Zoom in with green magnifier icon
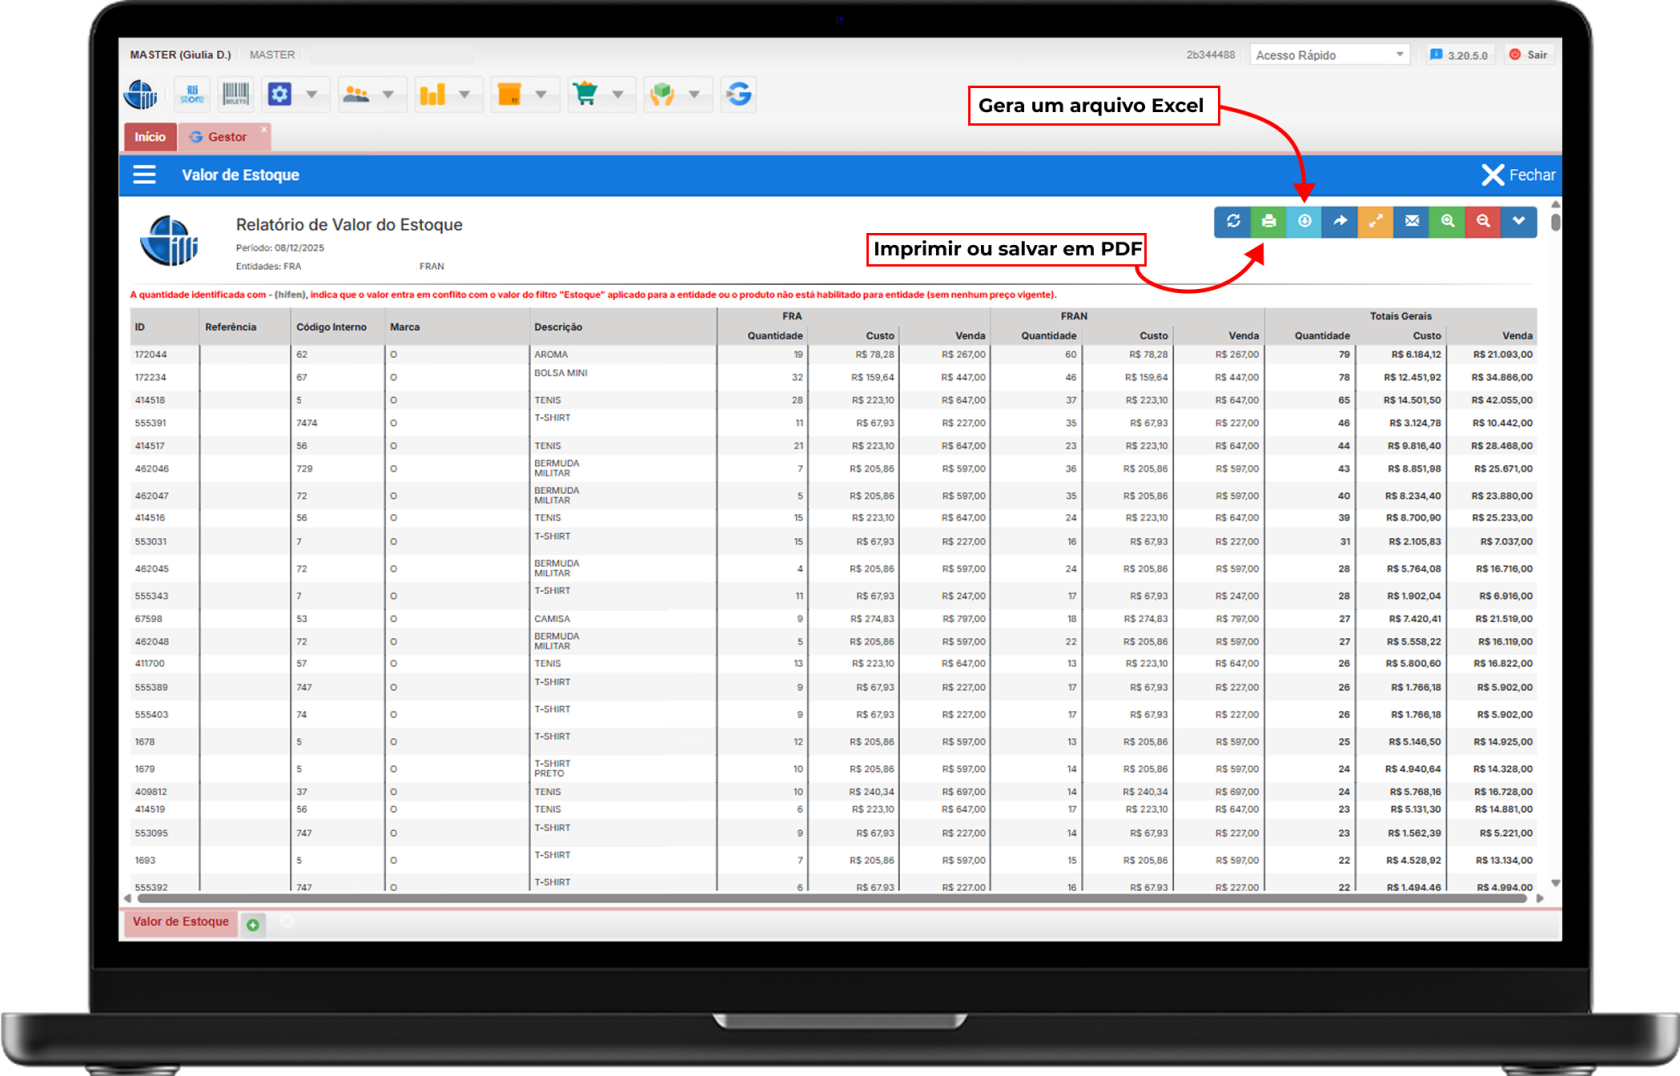Screen dimensions: 1680x1076 [x=1447, y=221]
